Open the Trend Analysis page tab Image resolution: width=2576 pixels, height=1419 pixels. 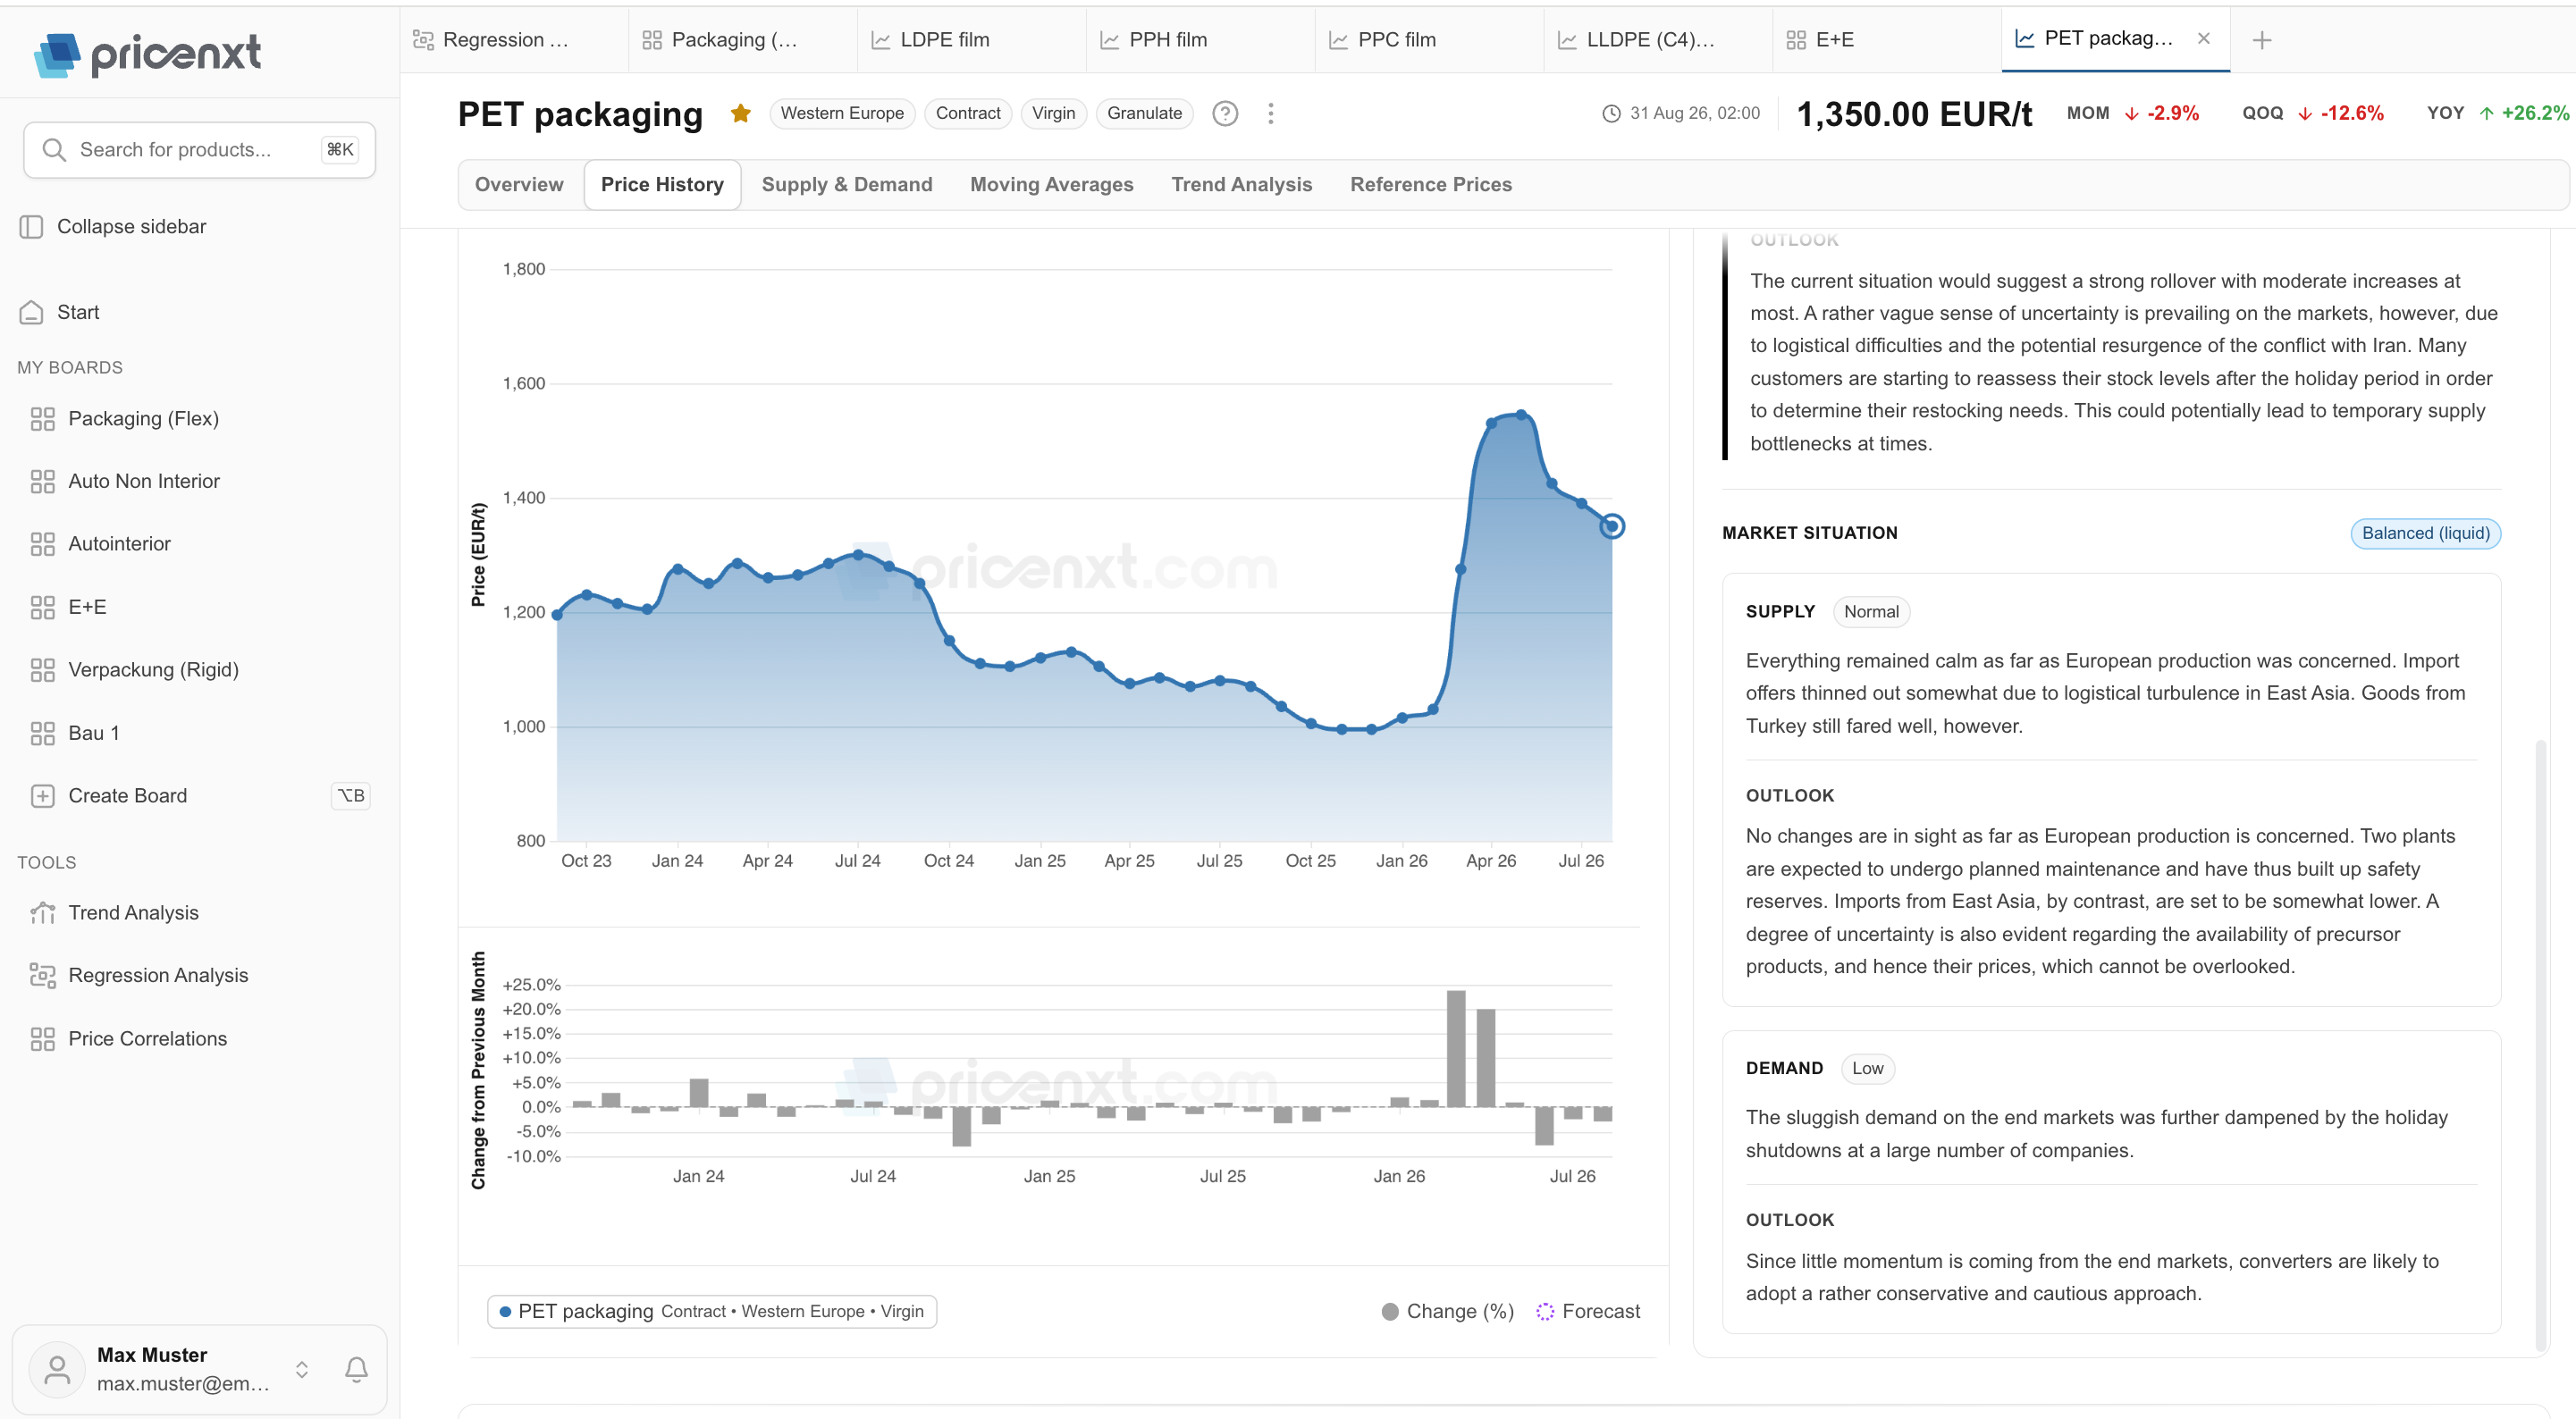[x=1242, y=185]
